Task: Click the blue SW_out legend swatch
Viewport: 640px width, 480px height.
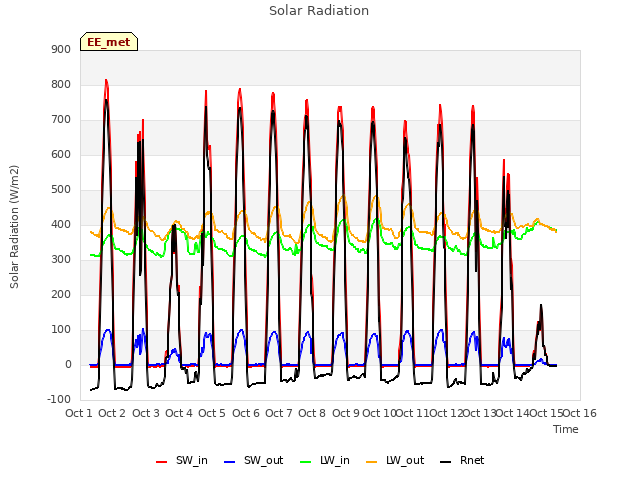Action: [230, 462]
